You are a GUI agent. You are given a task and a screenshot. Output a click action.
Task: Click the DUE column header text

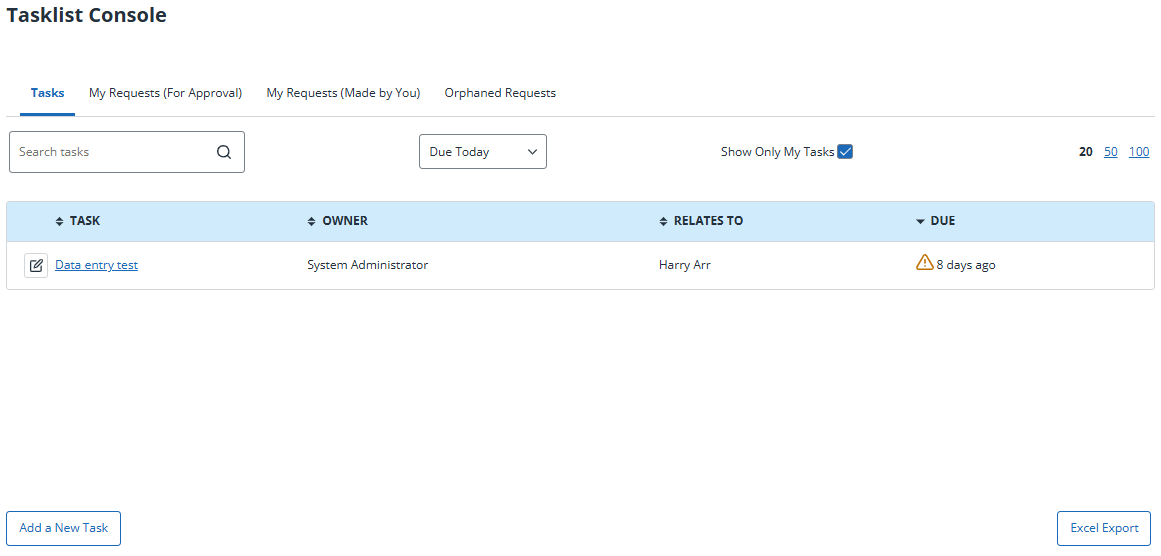coord(943,221)
